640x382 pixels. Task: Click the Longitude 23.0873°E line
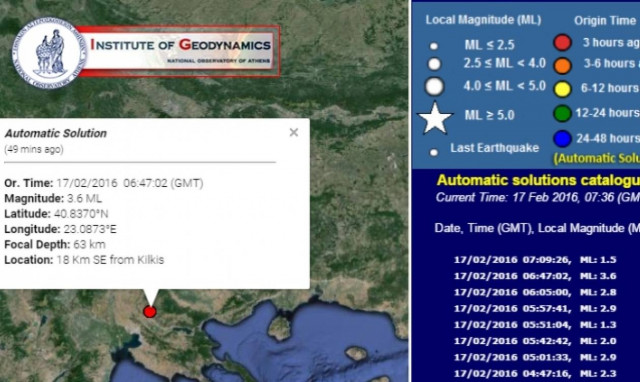60,229
